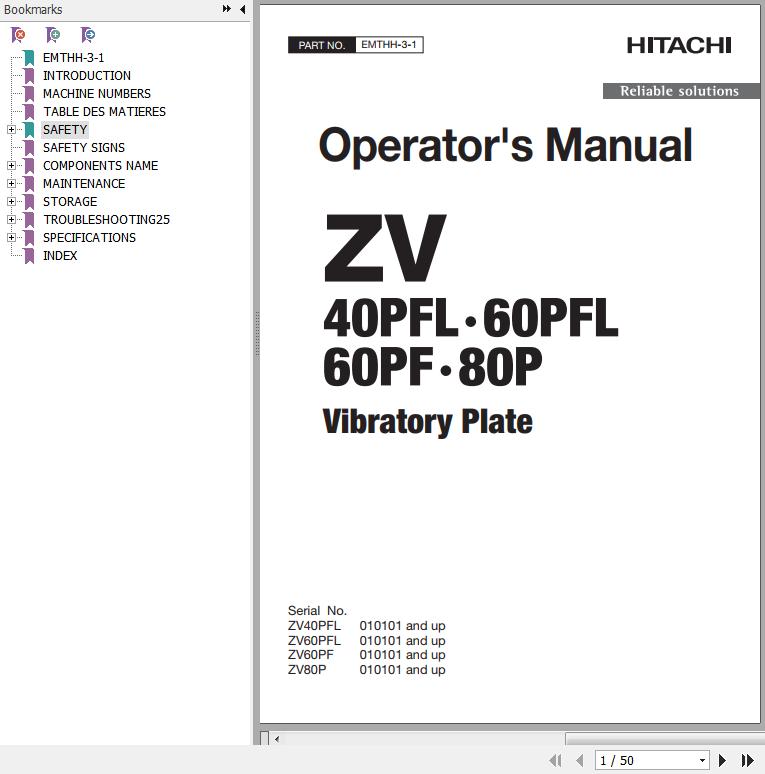The image size is (765, 774).
Task: Expand the TROUBLESHOOTING25 bookmark
Action: point(11,220)
